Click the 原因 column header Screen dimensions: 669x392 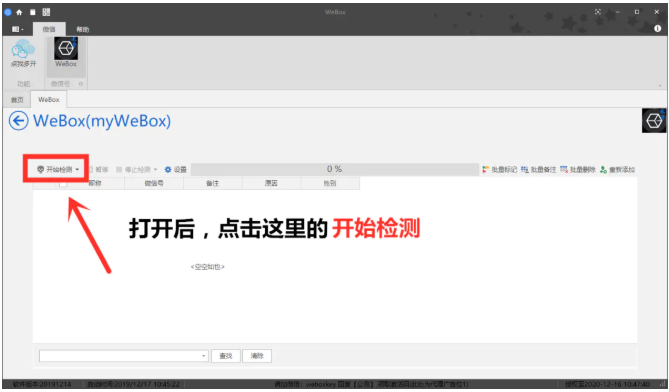271,183
